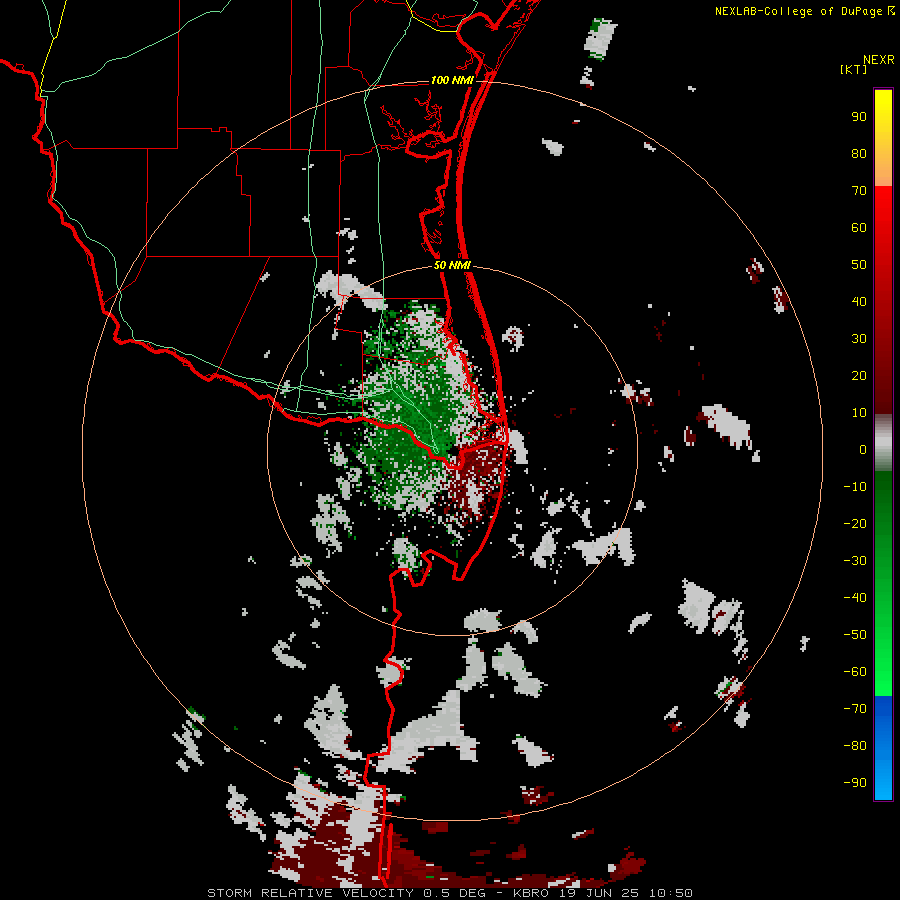Image resolution: width=900 pixels, height=900 pixels.
Task: Pick the gray zero-velocity color bar segment
Action: pos(883,443)
